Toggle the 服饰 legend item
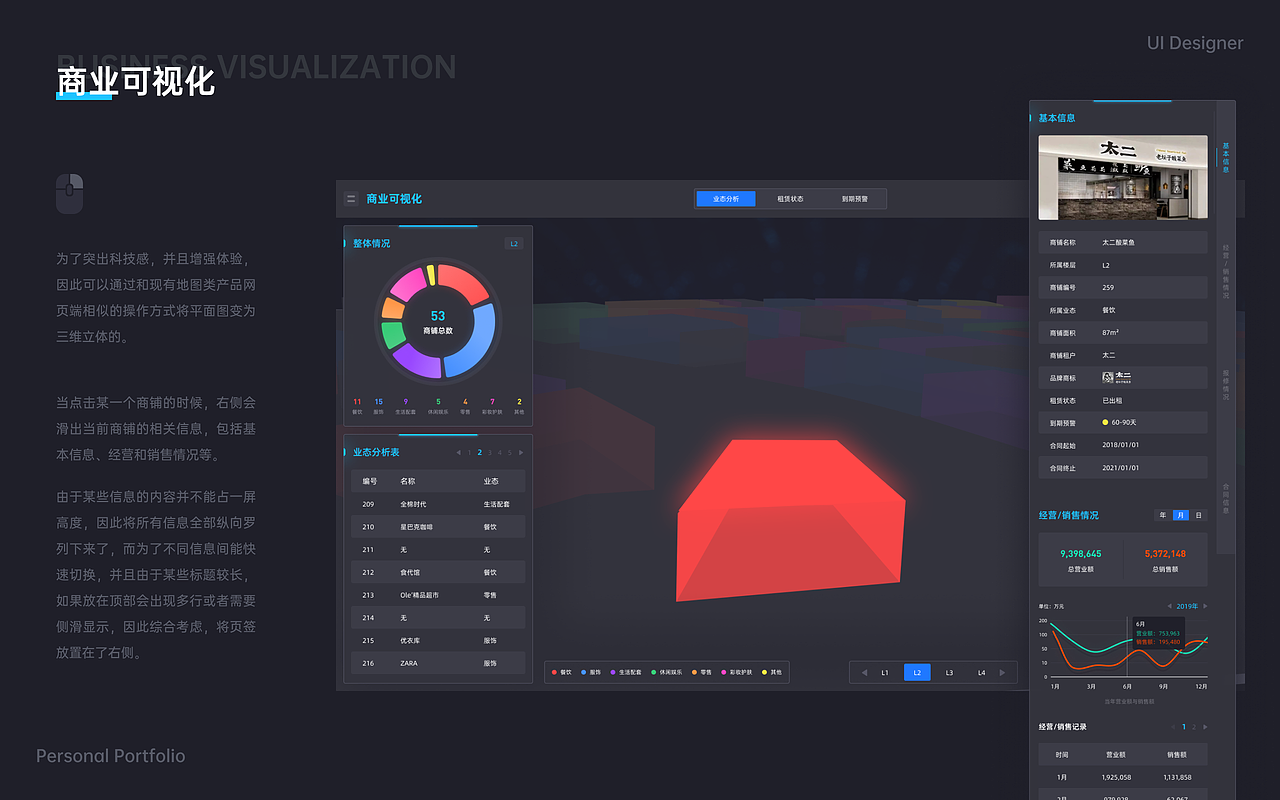Image resolution: width=1280 pixels, height=800 pixels. pyautogui.click(x=590, y=673)
